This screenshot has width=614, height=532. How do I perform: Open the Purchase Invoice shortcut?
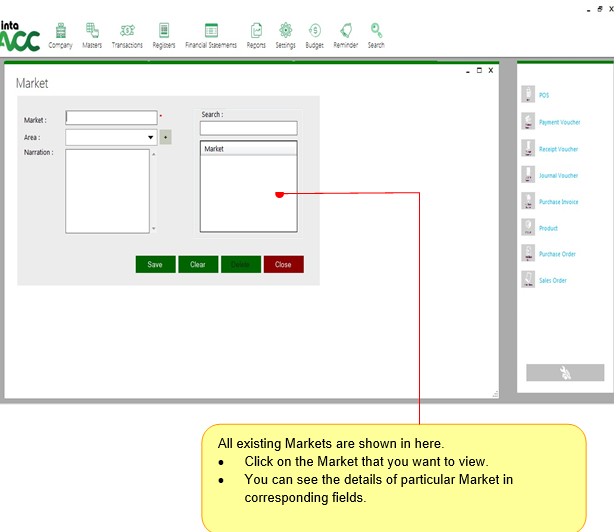(558, 202)
